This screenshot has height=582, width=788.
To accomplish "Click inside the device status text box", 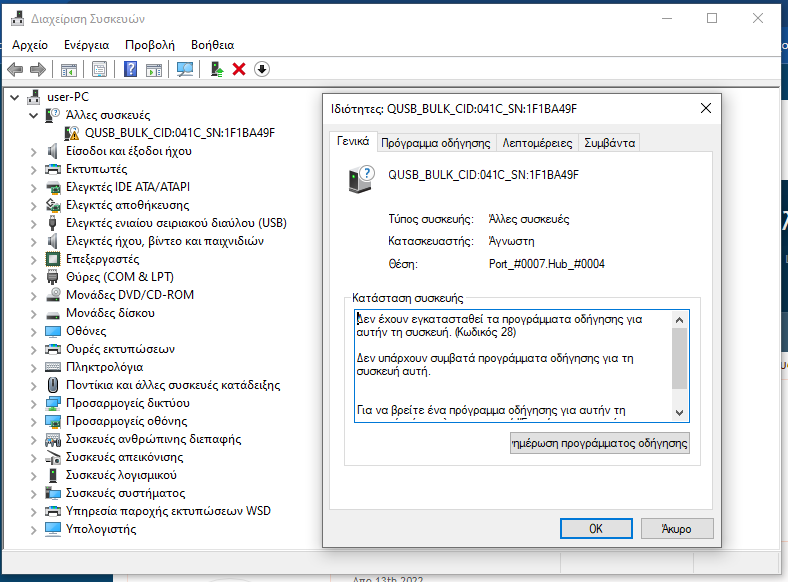I will 513,366.
